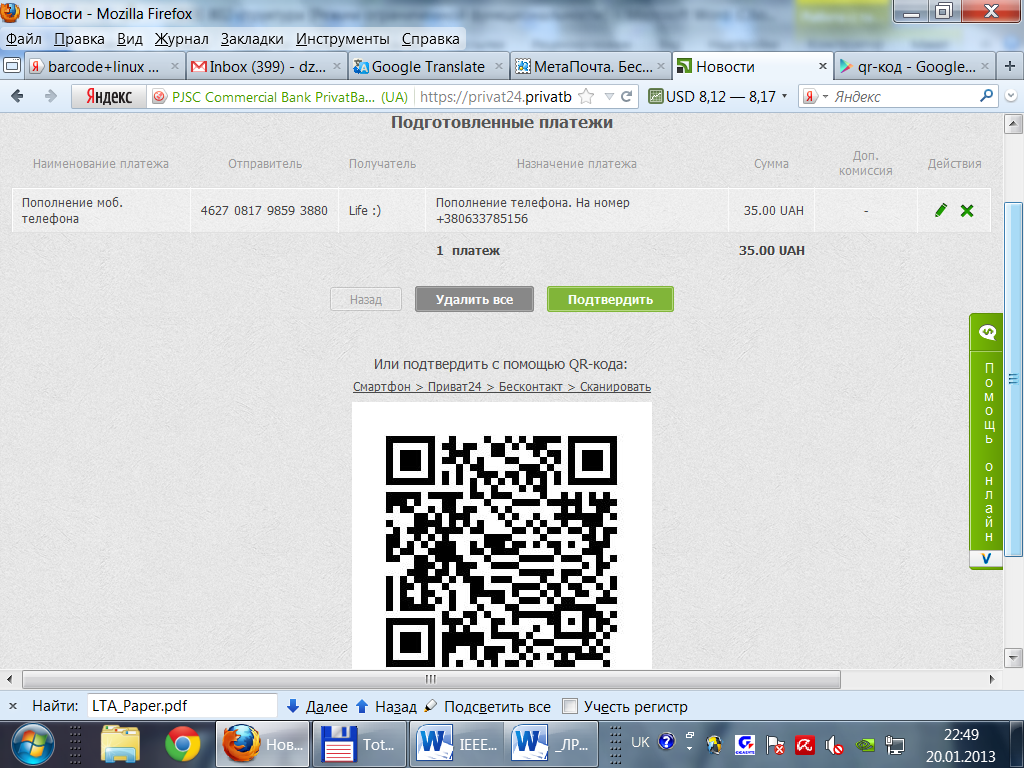Open the Правка menu
Image resolution: width=1024 pixels, height=768 pixels.
pos(79,39)
